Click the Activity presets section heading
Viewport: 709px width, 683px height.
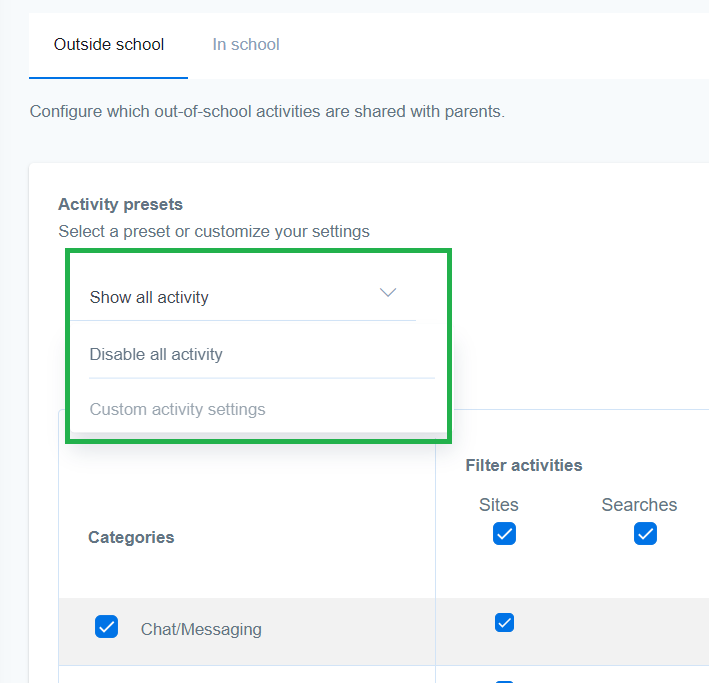tap(120, 204)
